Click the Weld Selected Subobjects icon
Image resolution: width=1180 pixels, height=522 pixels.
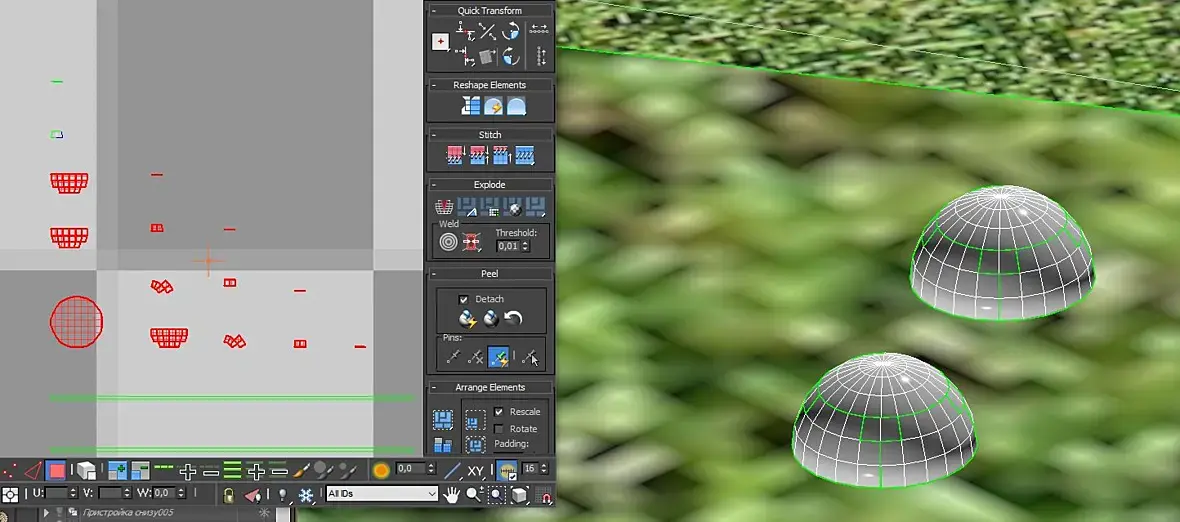(471, 241)
